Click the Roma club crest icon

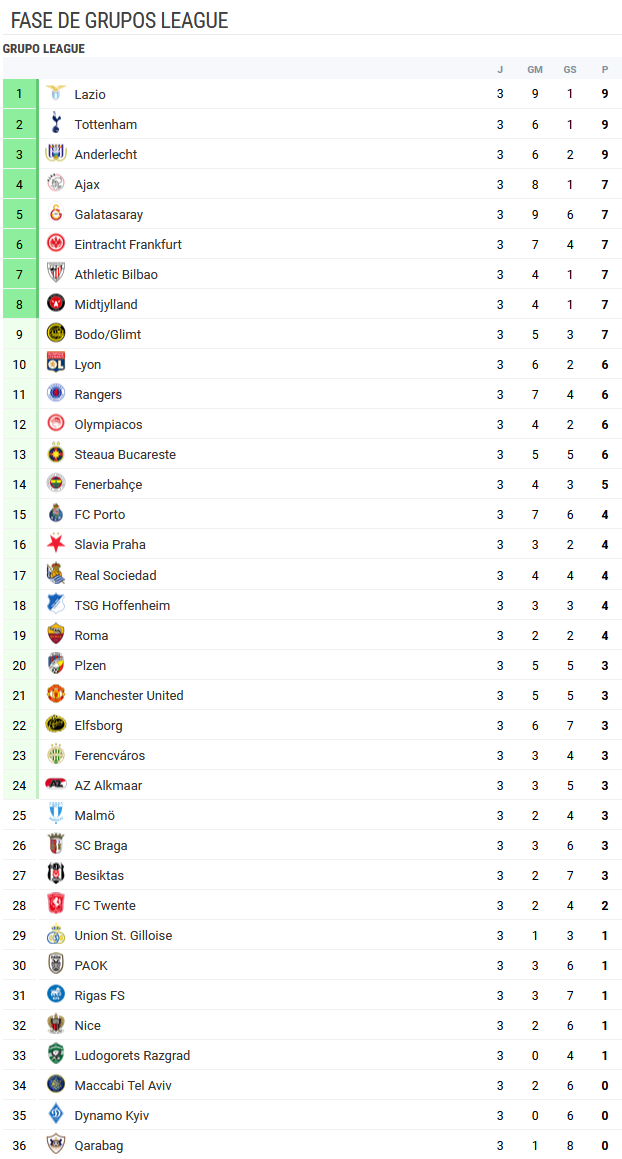[x=56, y=635]
